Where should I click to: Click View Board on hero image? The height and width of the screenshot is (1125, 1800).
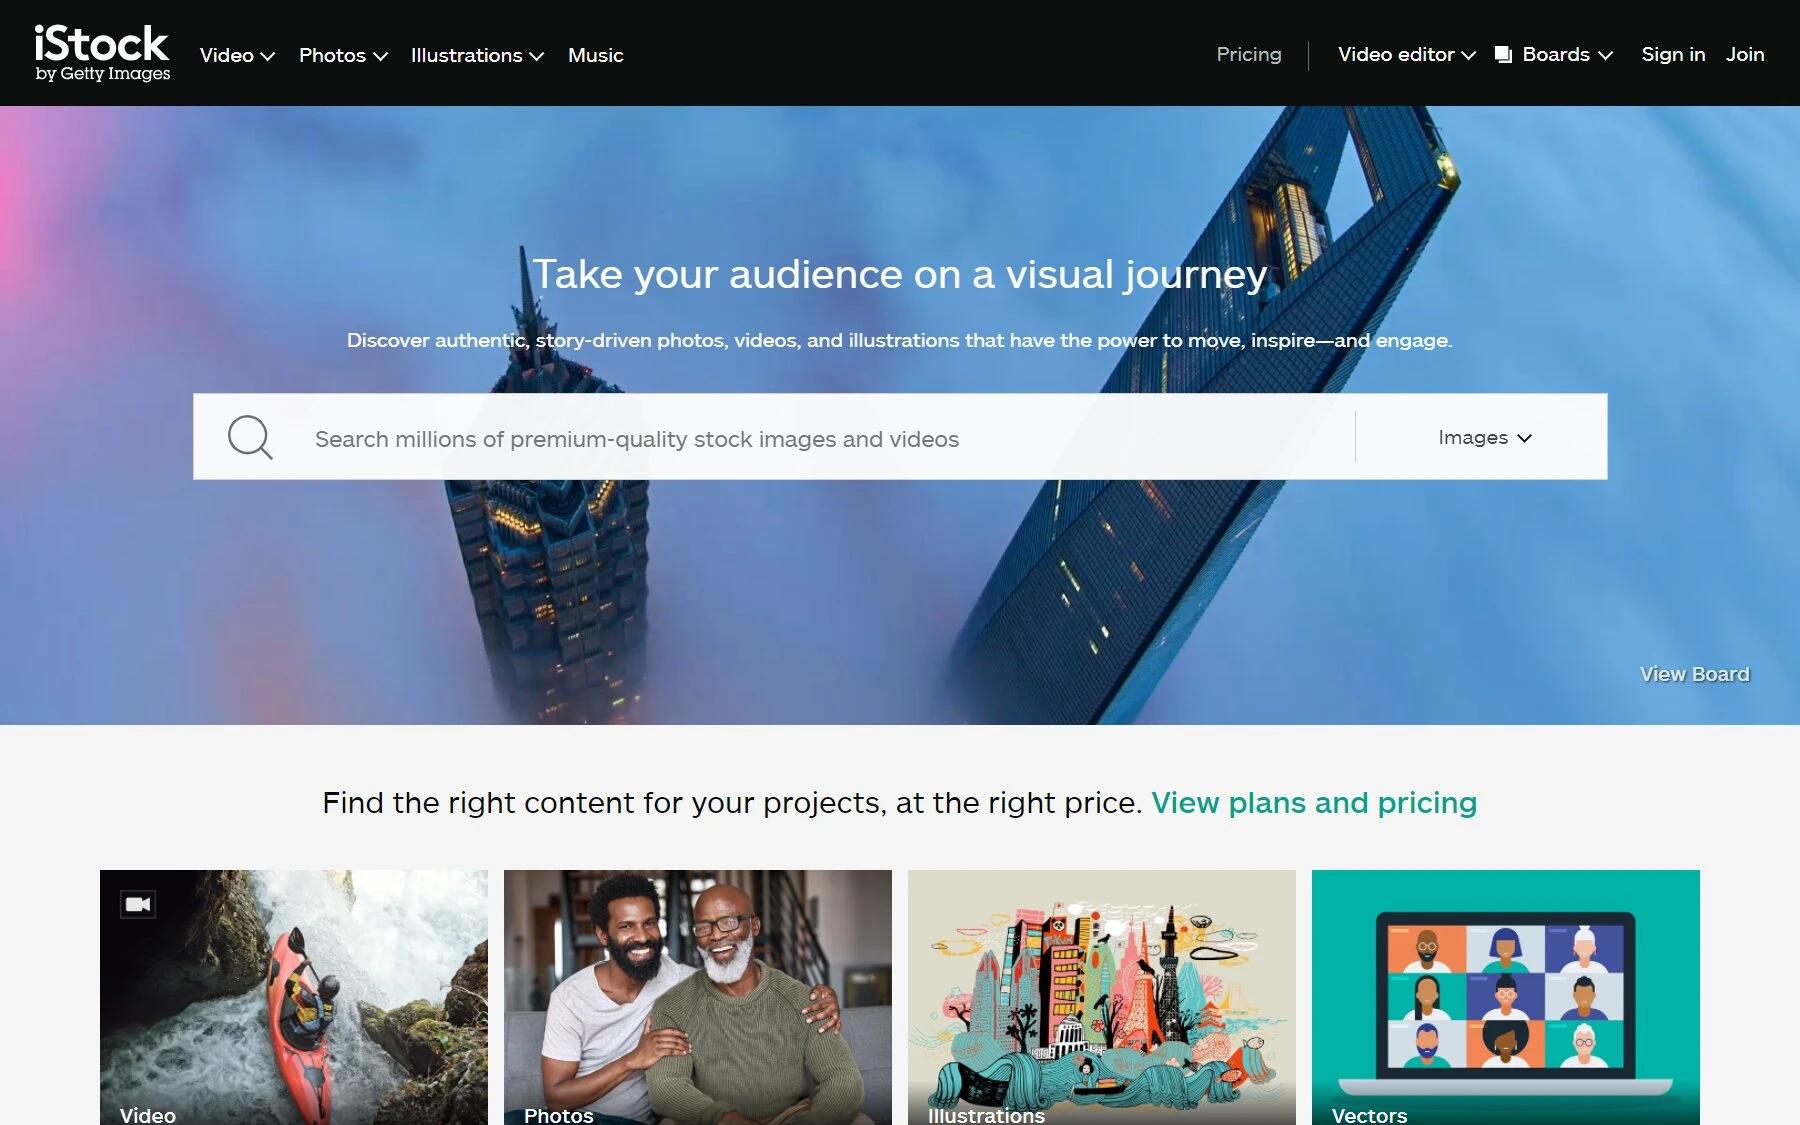point(1694,674)
